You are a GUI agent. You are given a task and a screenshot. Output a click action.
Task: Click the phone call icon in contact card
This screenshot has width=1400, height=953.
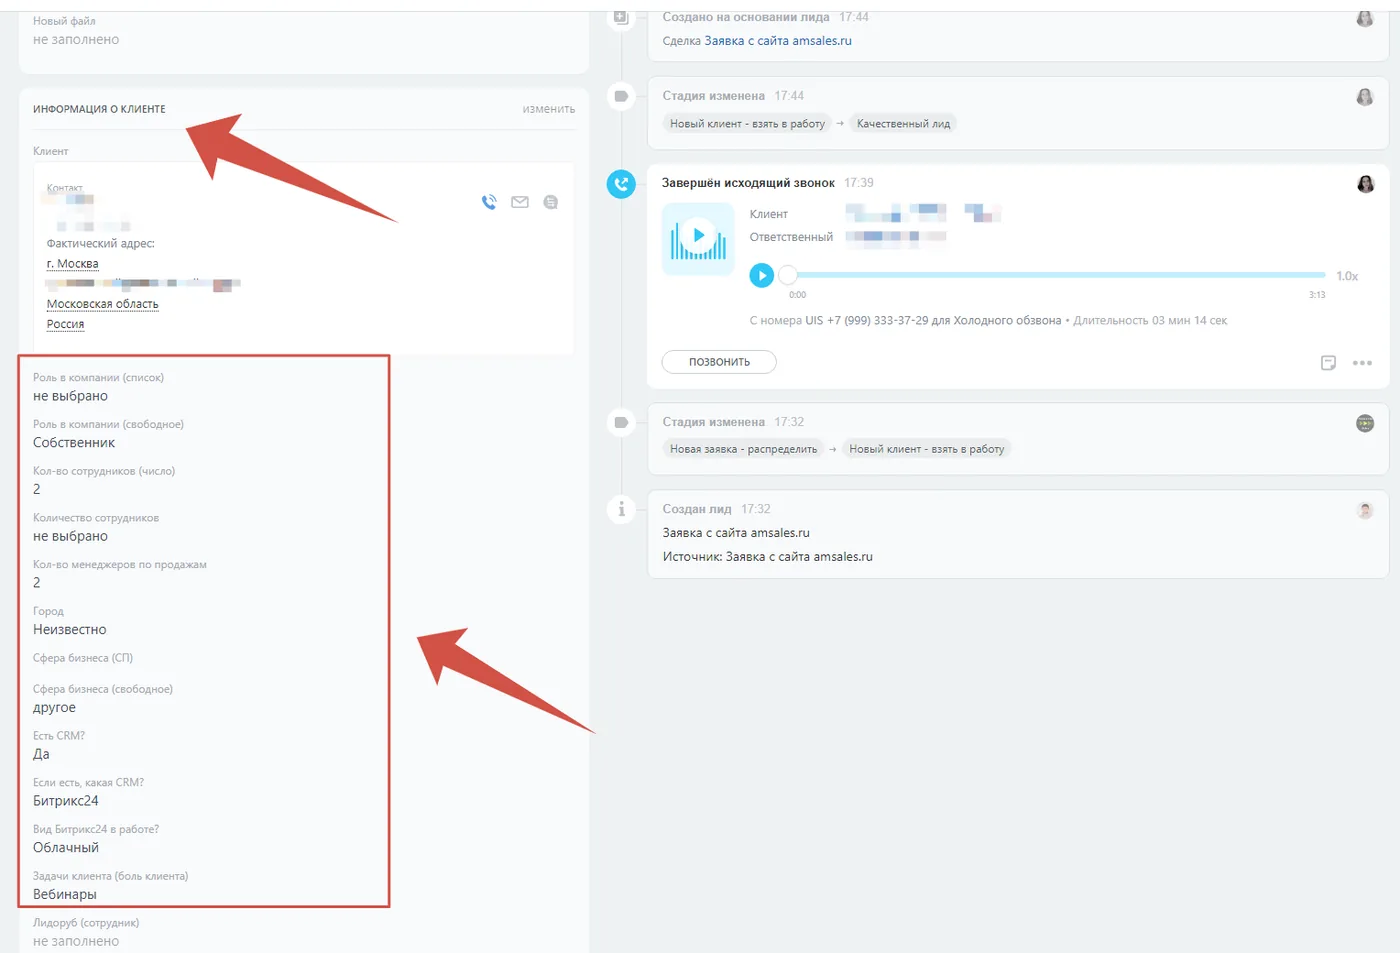(x=489, y=202)
